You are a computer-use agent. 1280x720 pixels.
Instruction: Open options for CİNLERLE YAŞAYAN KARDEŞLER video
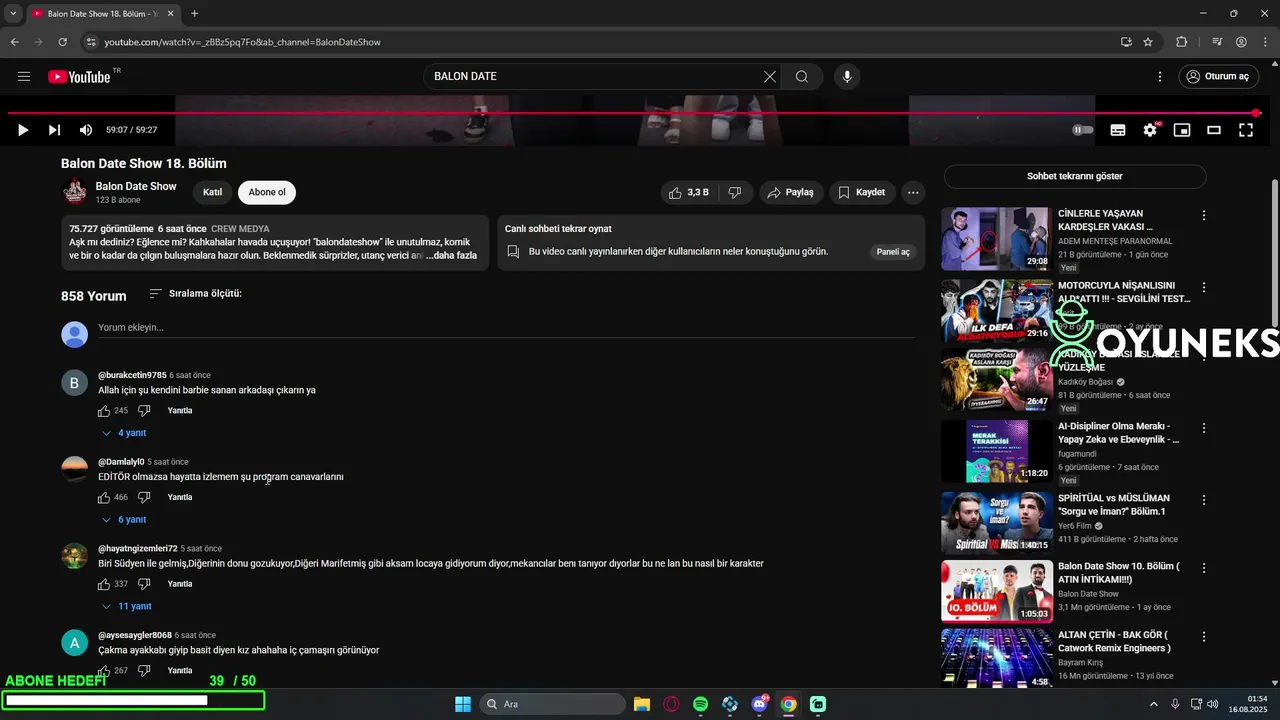[1204, 215]
